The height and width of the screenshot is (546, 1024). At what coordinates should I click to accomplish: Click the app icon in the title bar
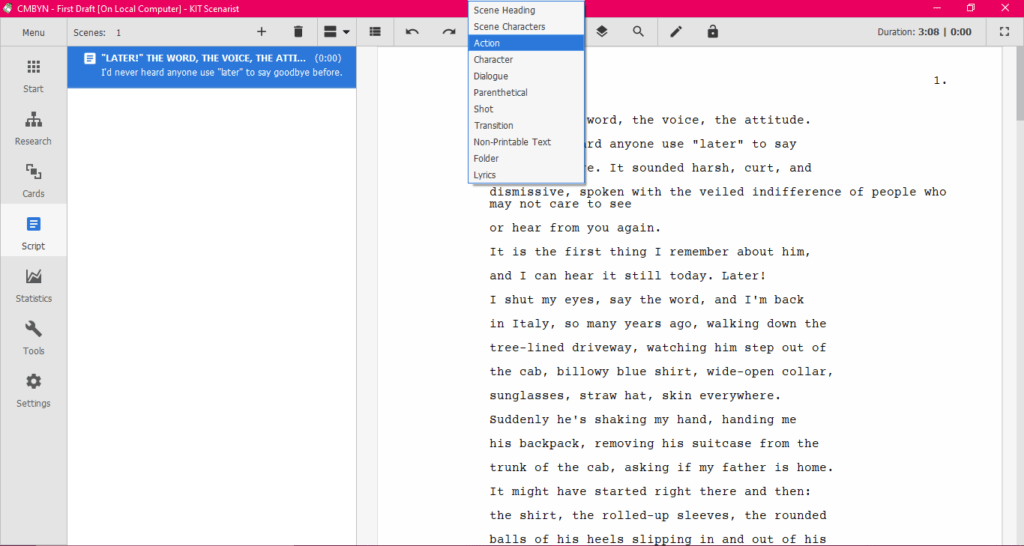click(8, 8)
